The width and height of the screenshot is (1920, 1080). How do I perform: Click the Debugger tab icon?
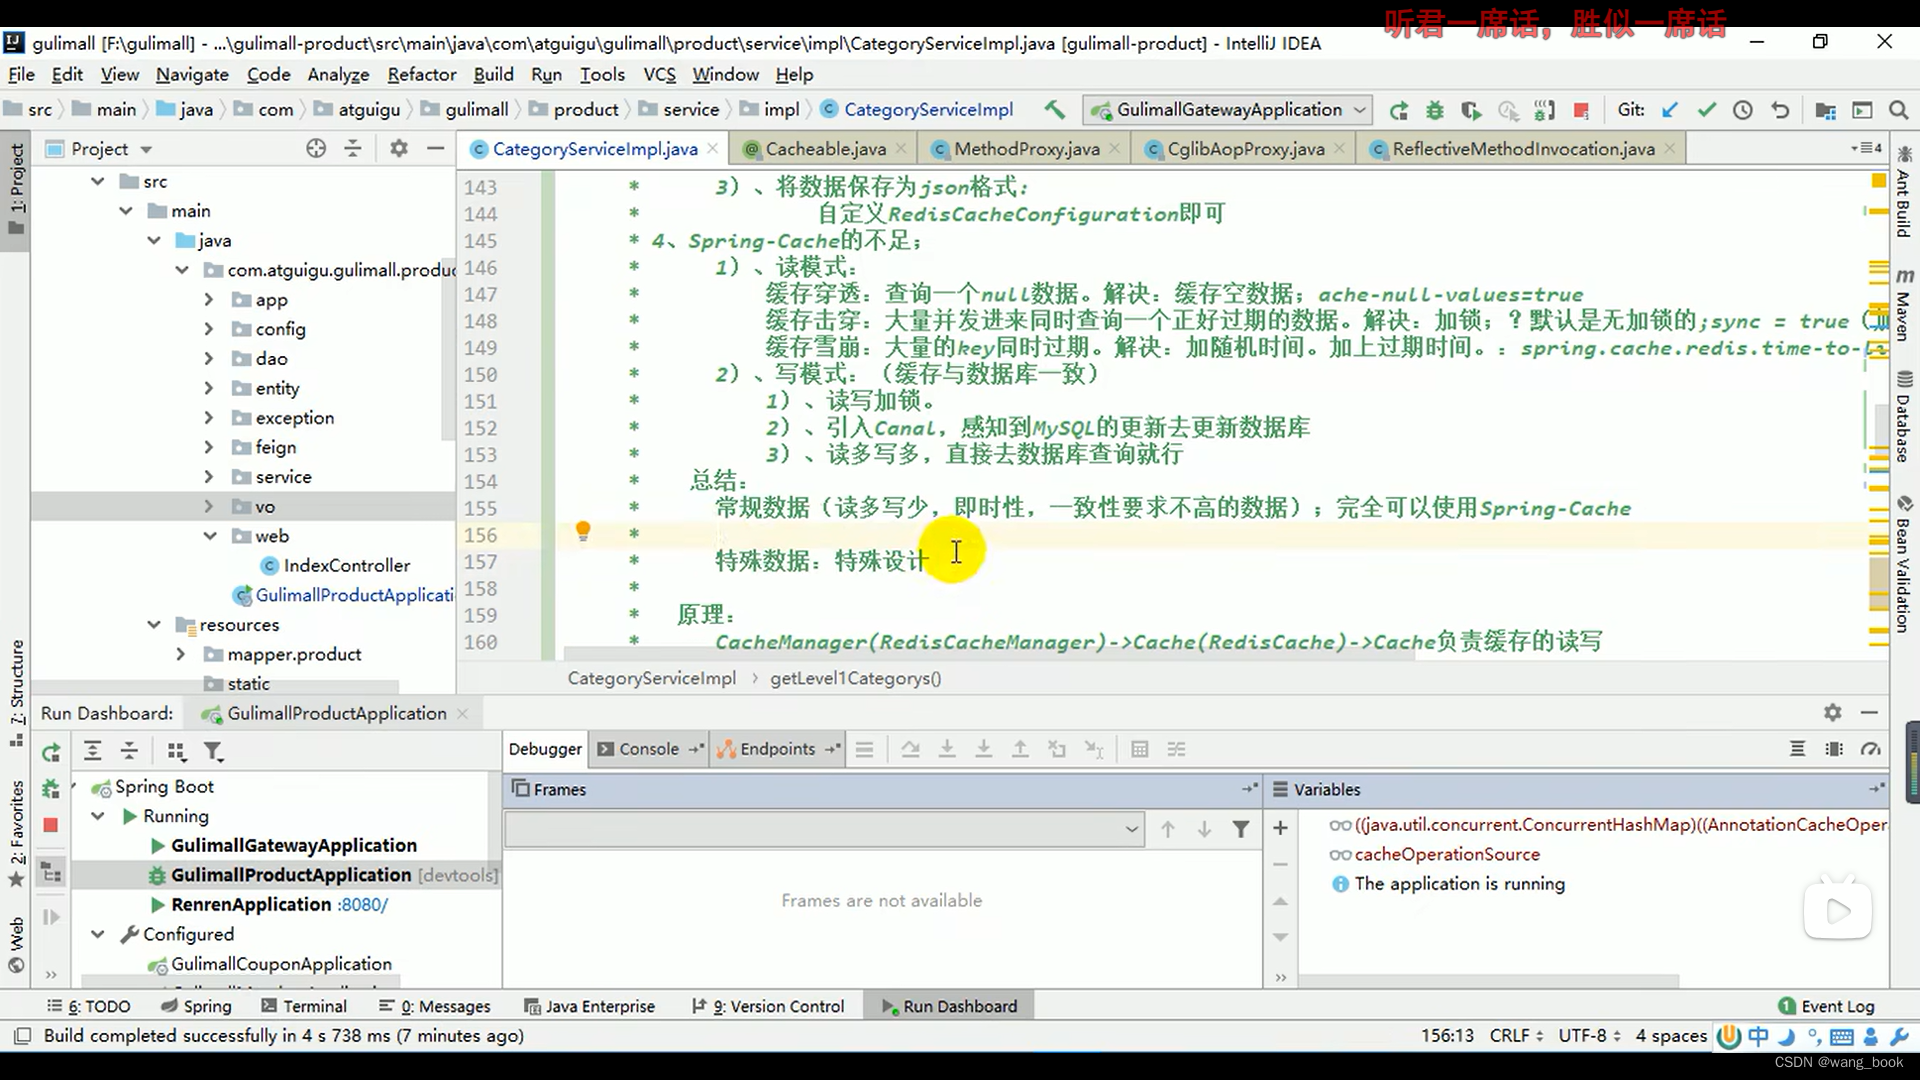pos(545,748)
